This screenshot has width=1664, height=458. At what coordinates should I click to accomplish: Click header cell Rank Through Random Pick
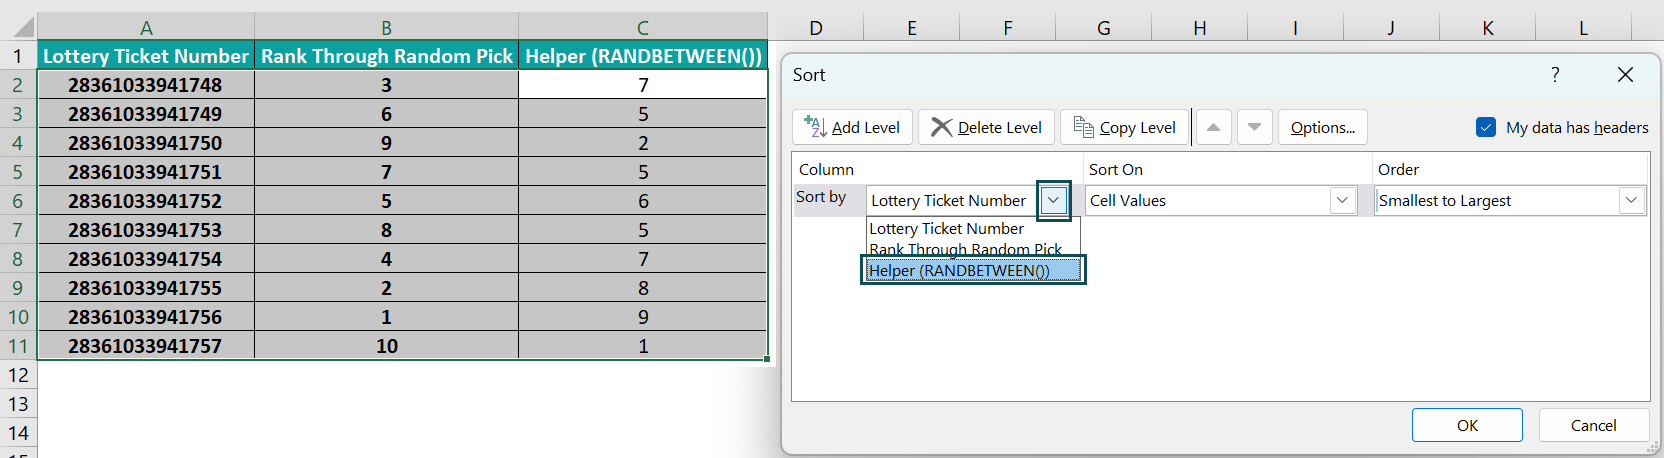click(386, 56)
